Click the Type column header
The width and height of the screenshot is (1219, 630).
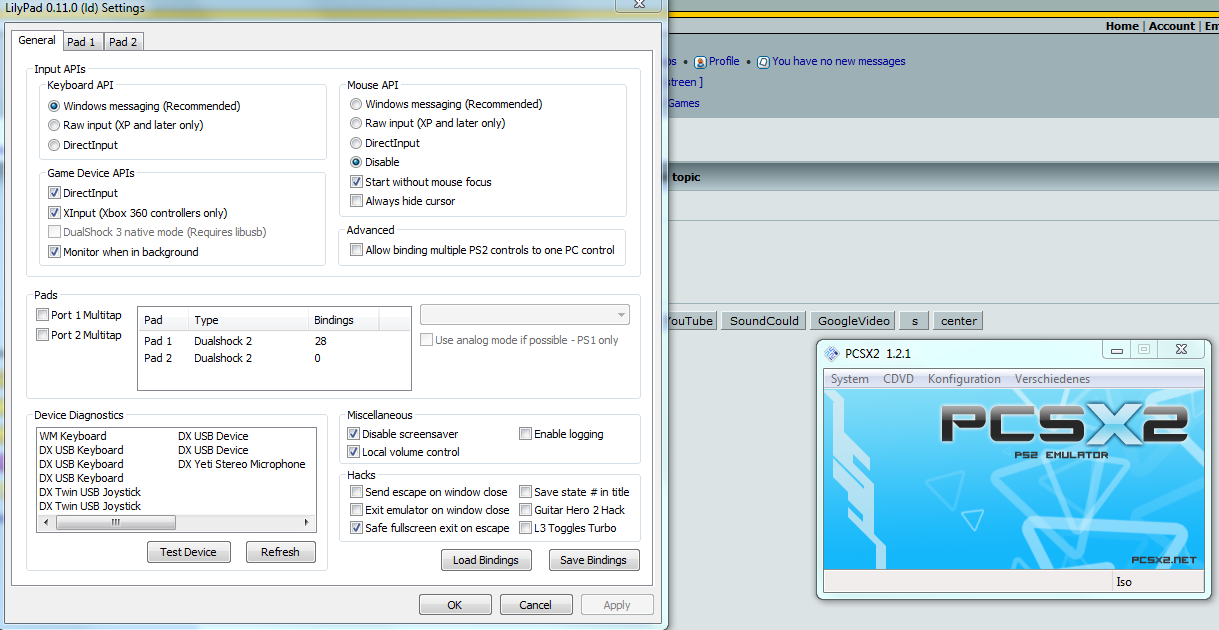[x=248, y=320]
